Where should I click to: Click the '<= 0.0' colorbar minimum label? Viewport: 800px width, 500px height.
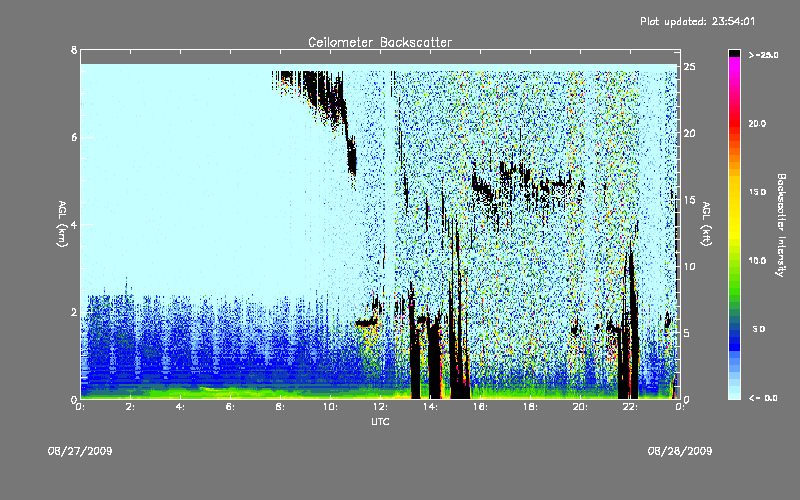tap(763, 397)
